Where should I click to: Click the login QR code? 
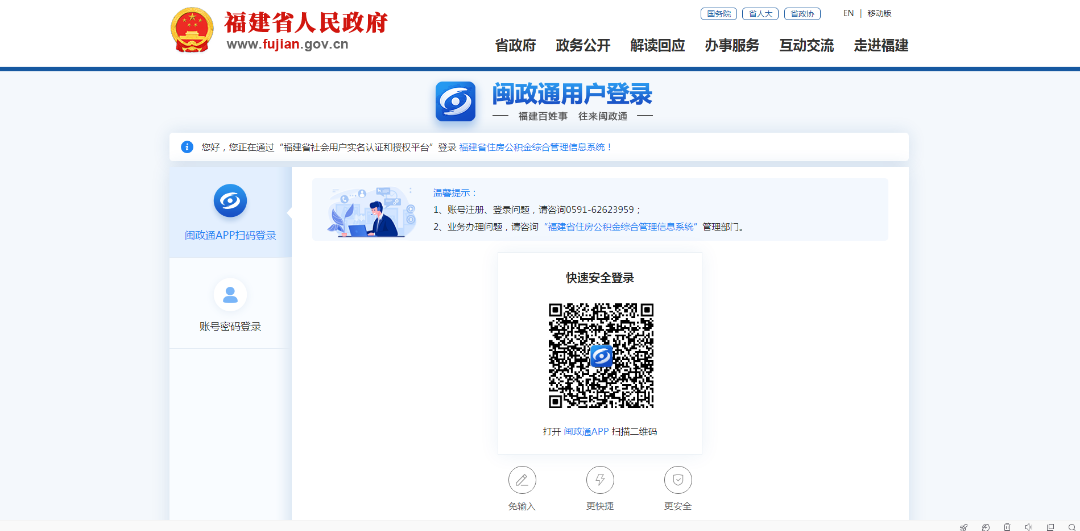point(601,356)
